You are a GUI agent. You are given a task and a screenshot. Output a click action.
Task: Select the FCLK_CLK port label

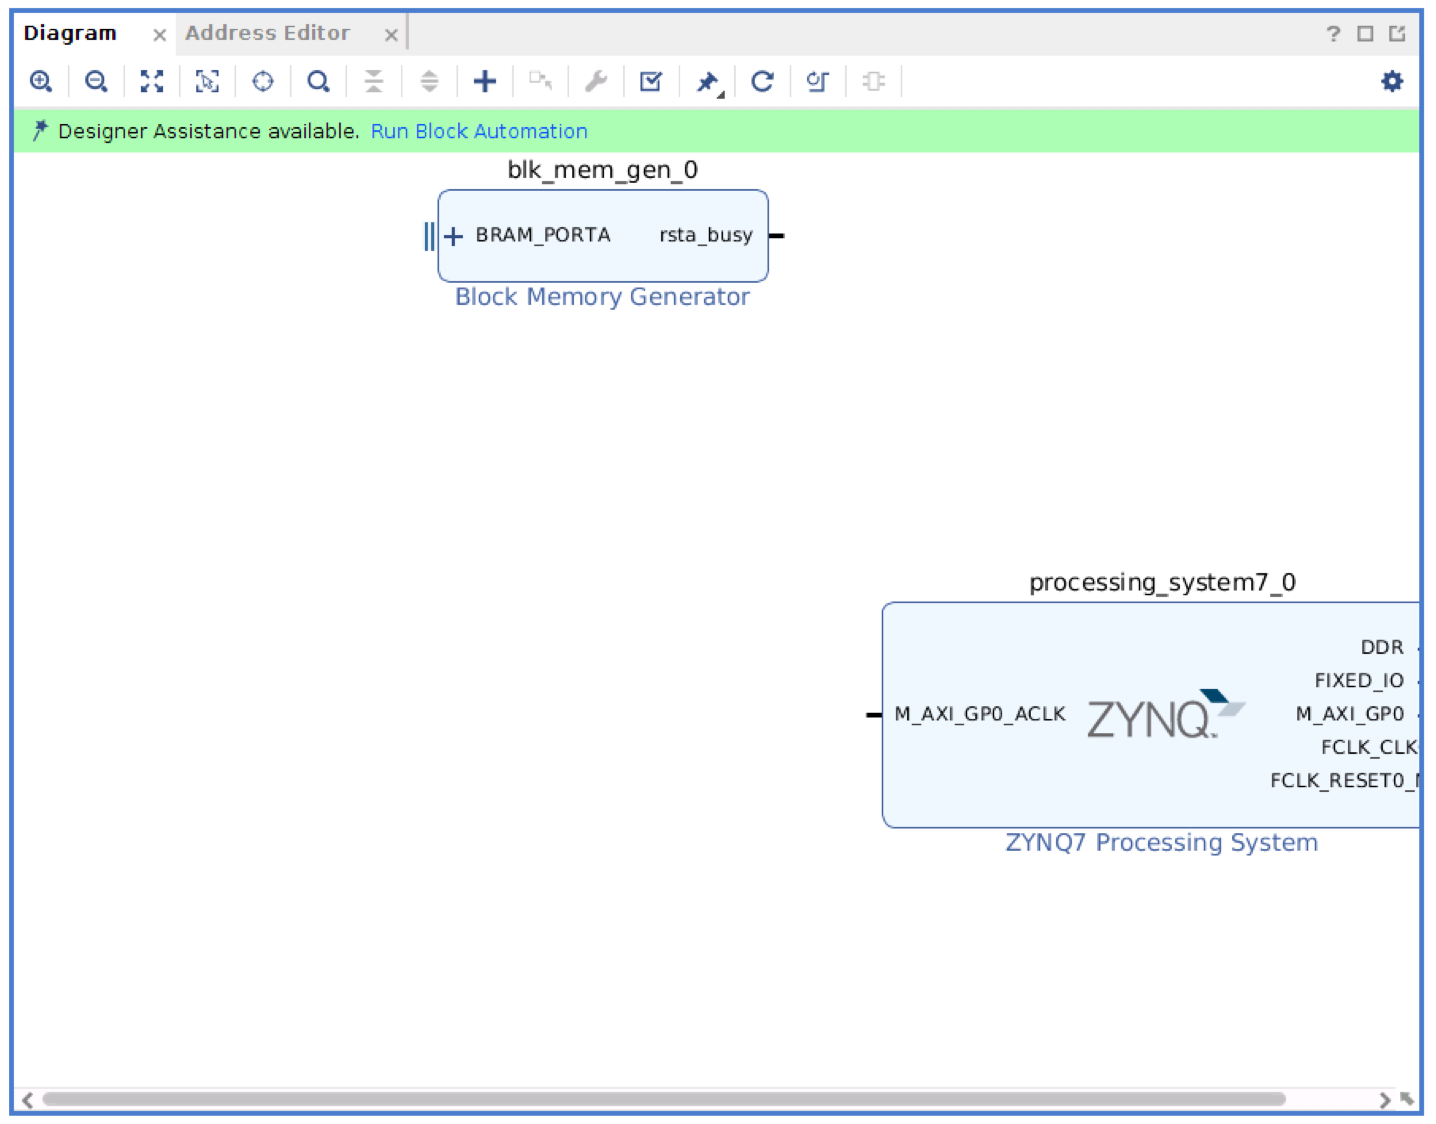click(x=1369, y=747)
